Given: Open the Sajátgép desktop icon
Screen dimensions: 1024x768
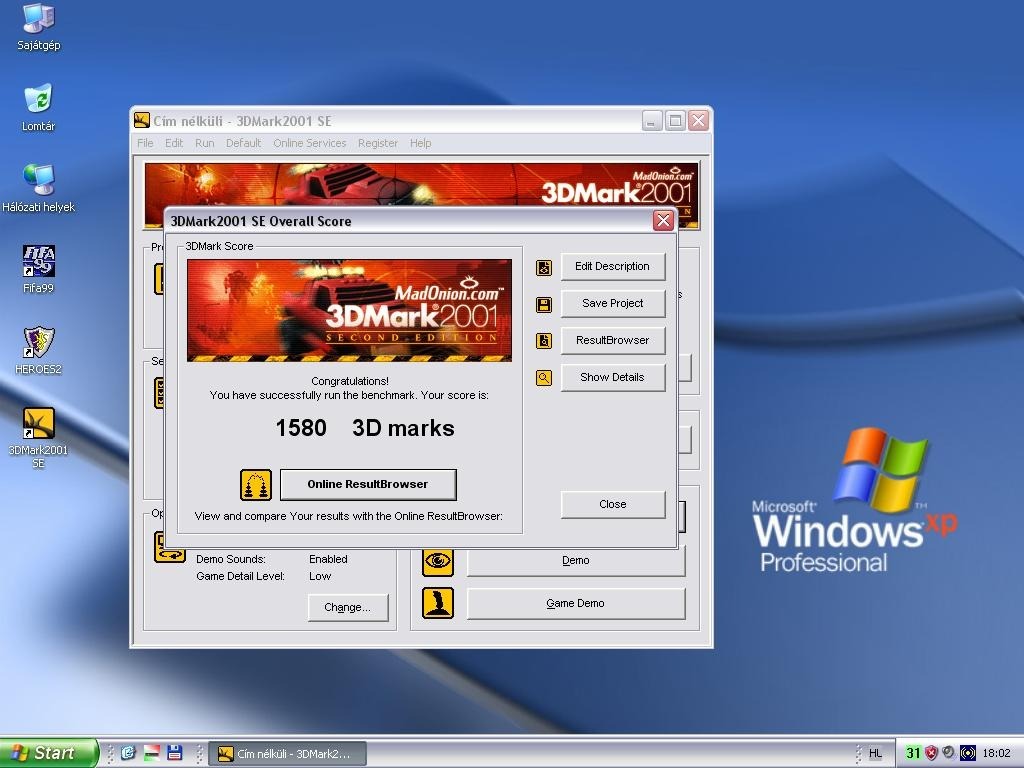Looking at the screenshot, I should pos(39,26).
